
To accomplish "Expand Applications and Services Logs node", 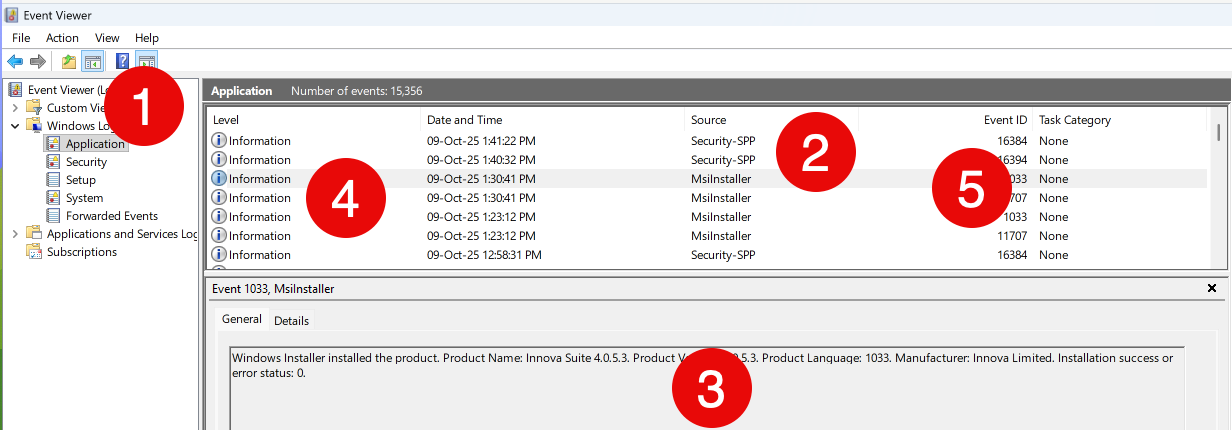I will pyautogui.click(x=15, y=234).
